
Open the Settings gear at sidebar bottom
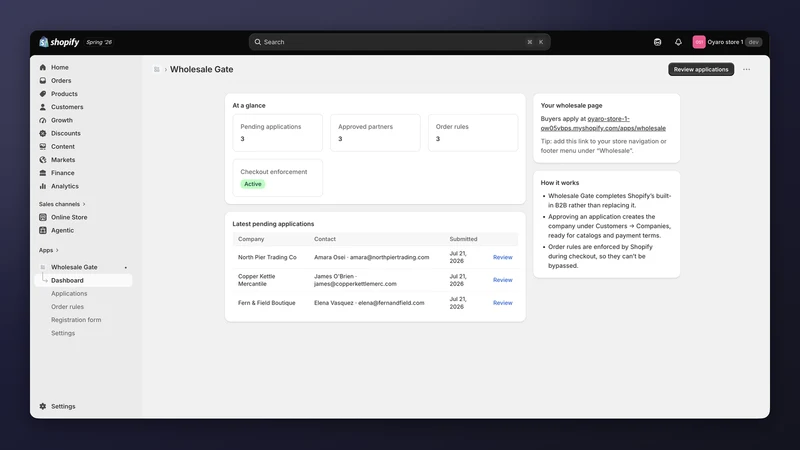click(x=43, y=407)
